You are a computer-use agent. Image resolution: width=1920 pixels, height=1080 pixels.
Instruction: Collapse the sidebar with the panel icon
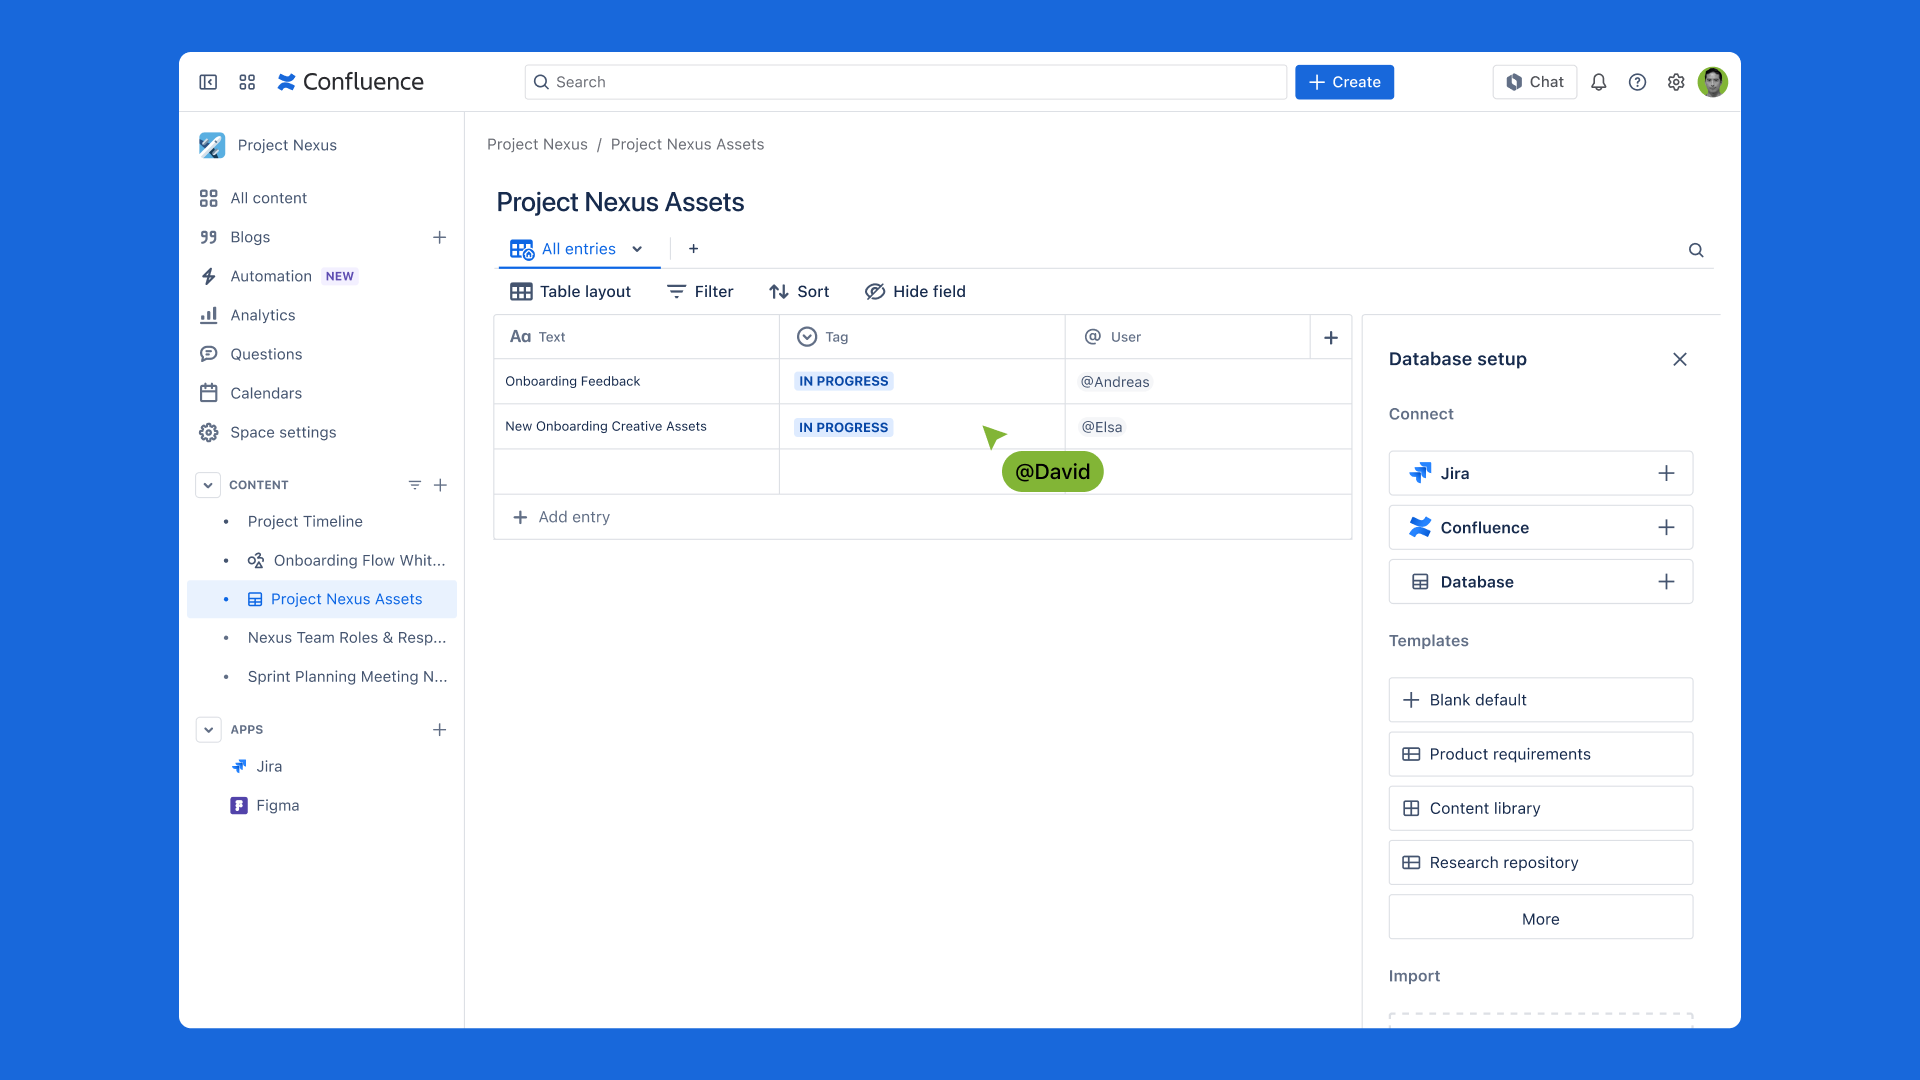click(x=208, y=82)
